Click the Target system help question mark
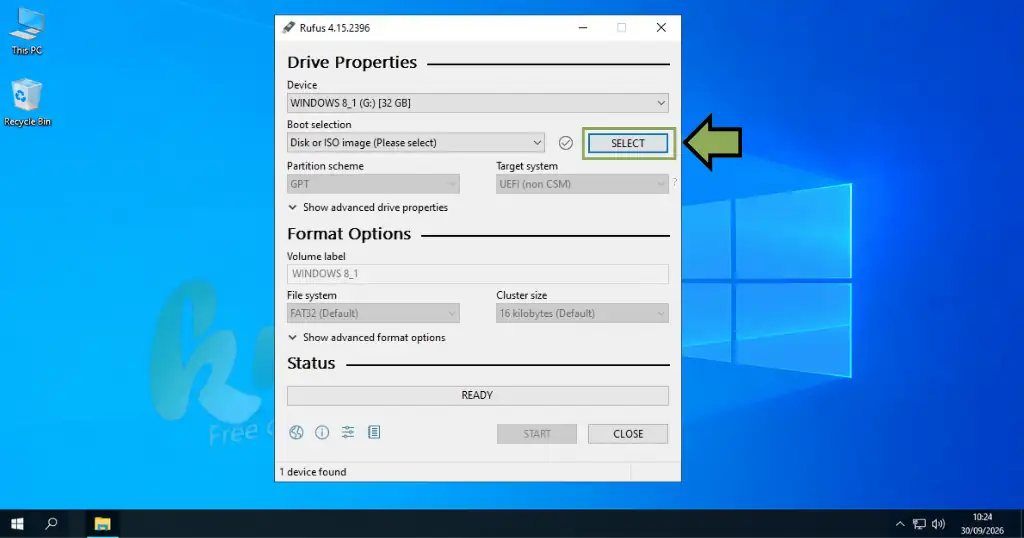Screen dimensions: 1024x538 point(675,183)
